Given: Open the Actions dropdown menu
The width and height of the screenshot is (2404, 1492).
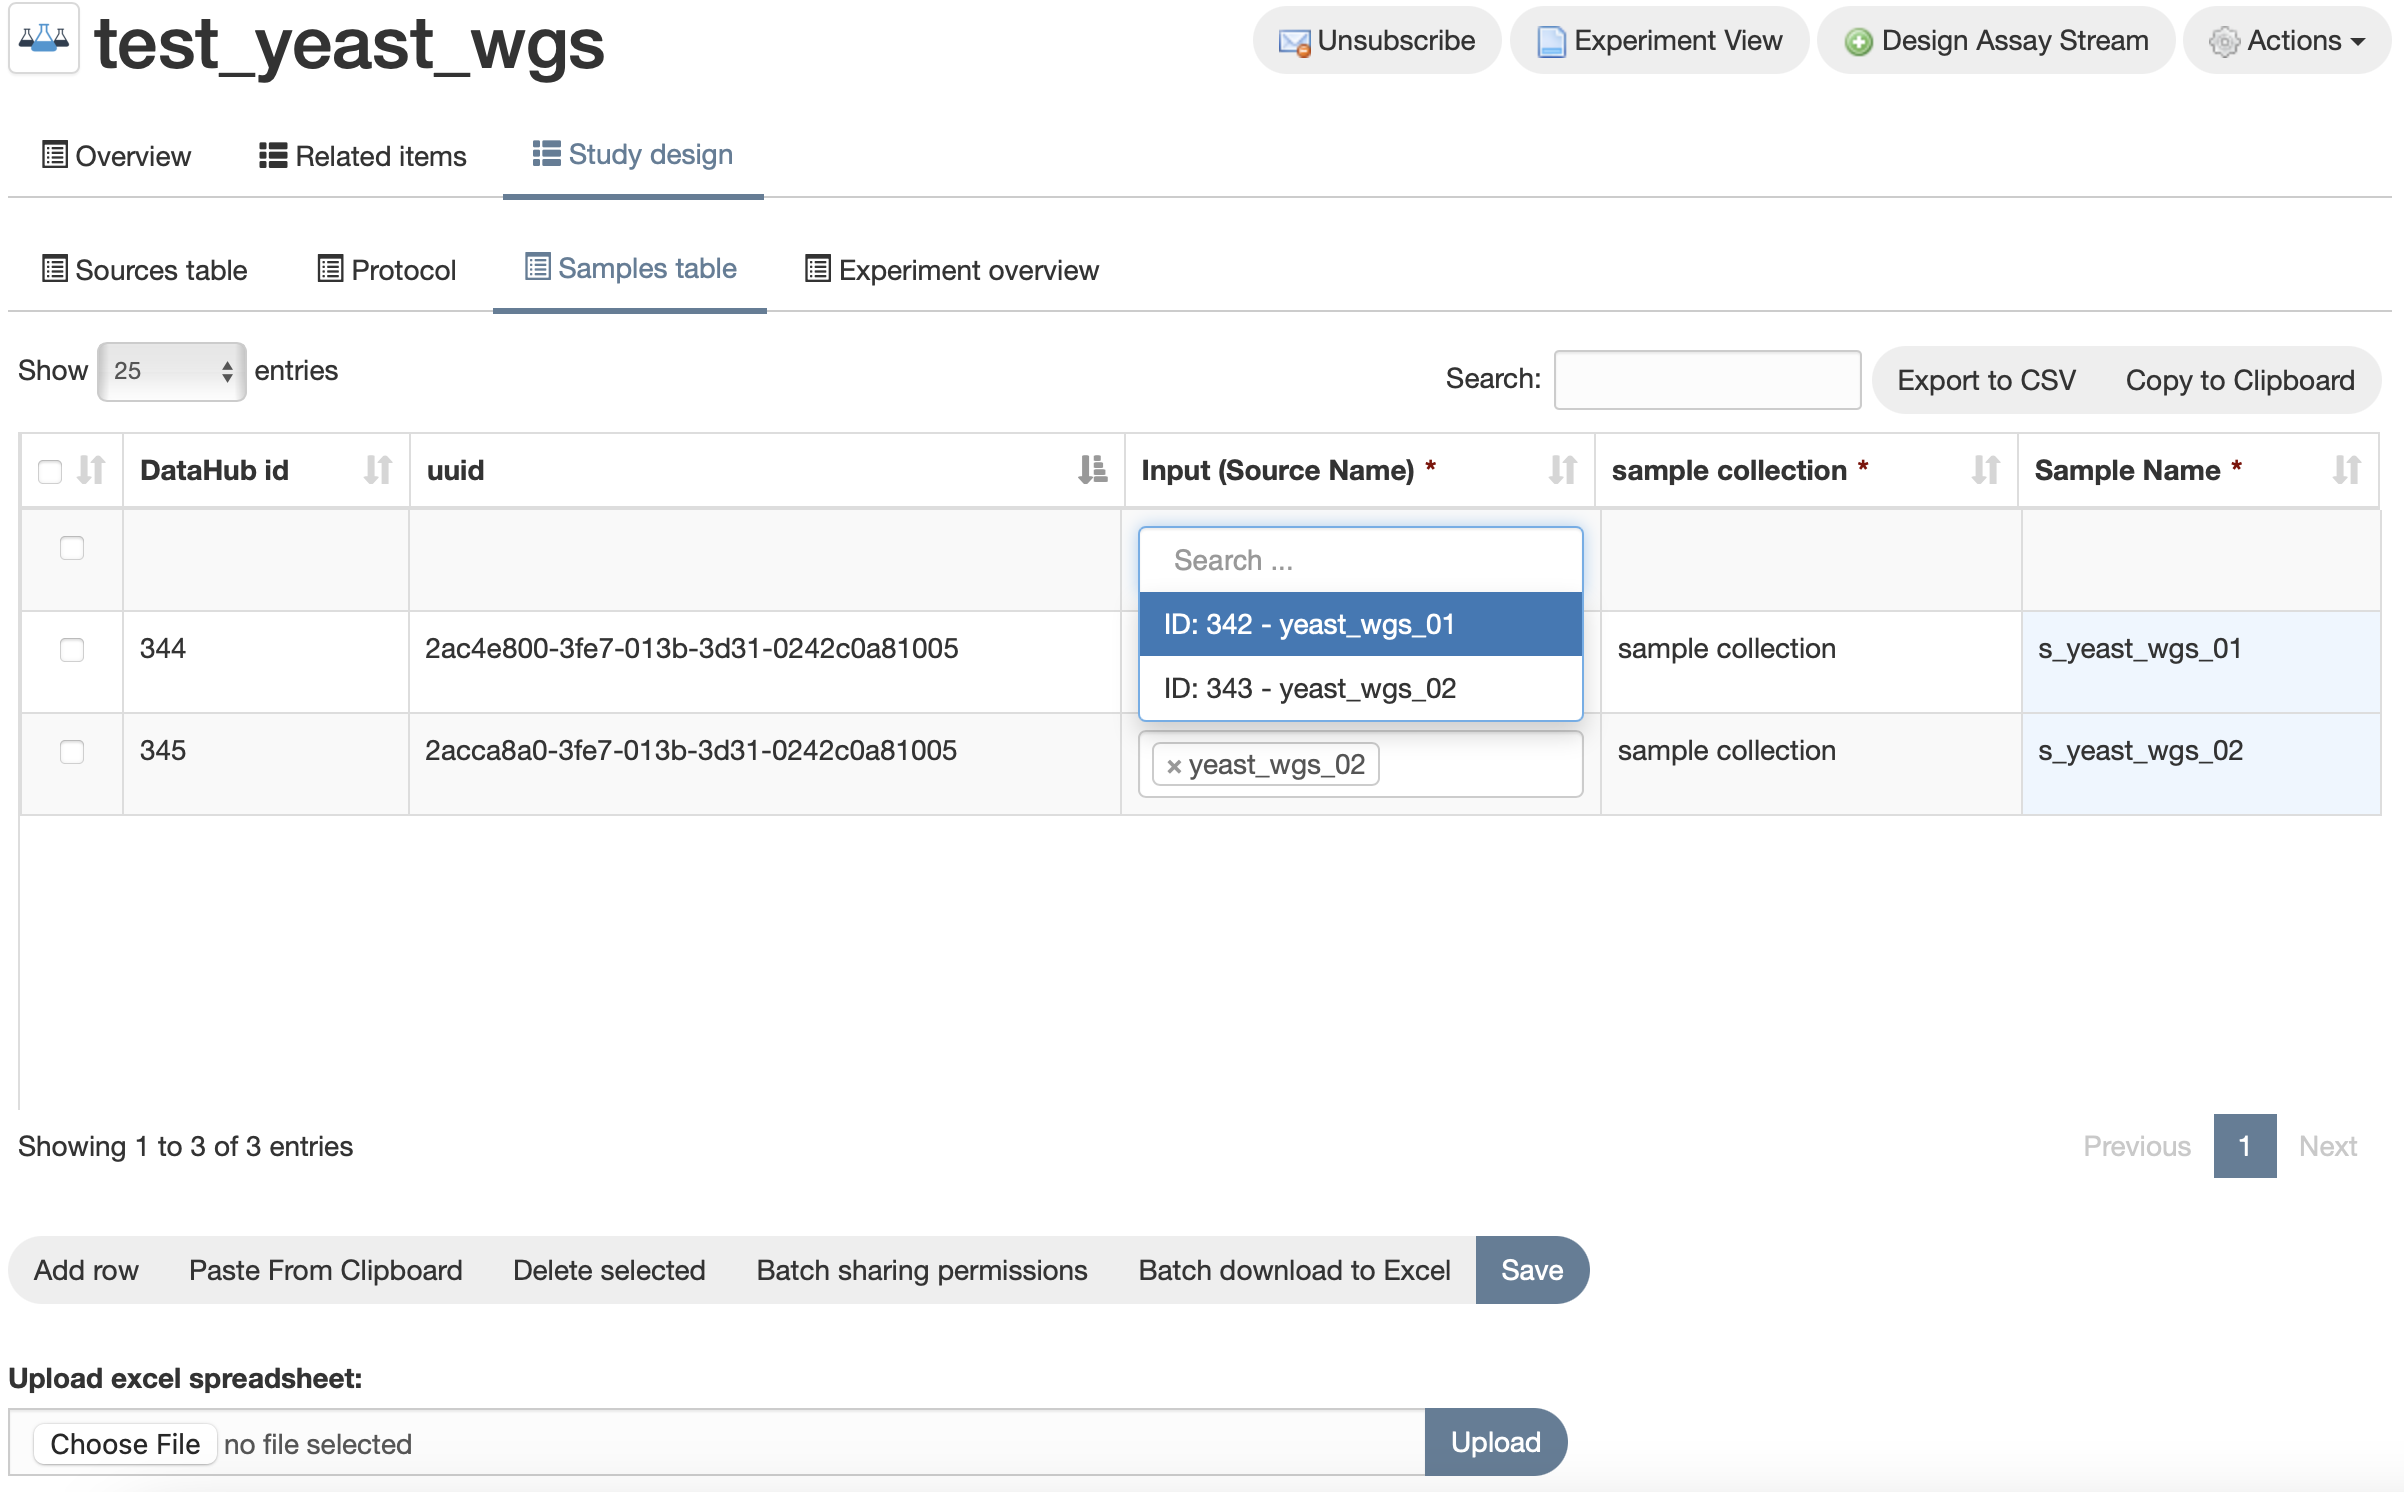Looking at the screenshot, I should (2288, 41).
